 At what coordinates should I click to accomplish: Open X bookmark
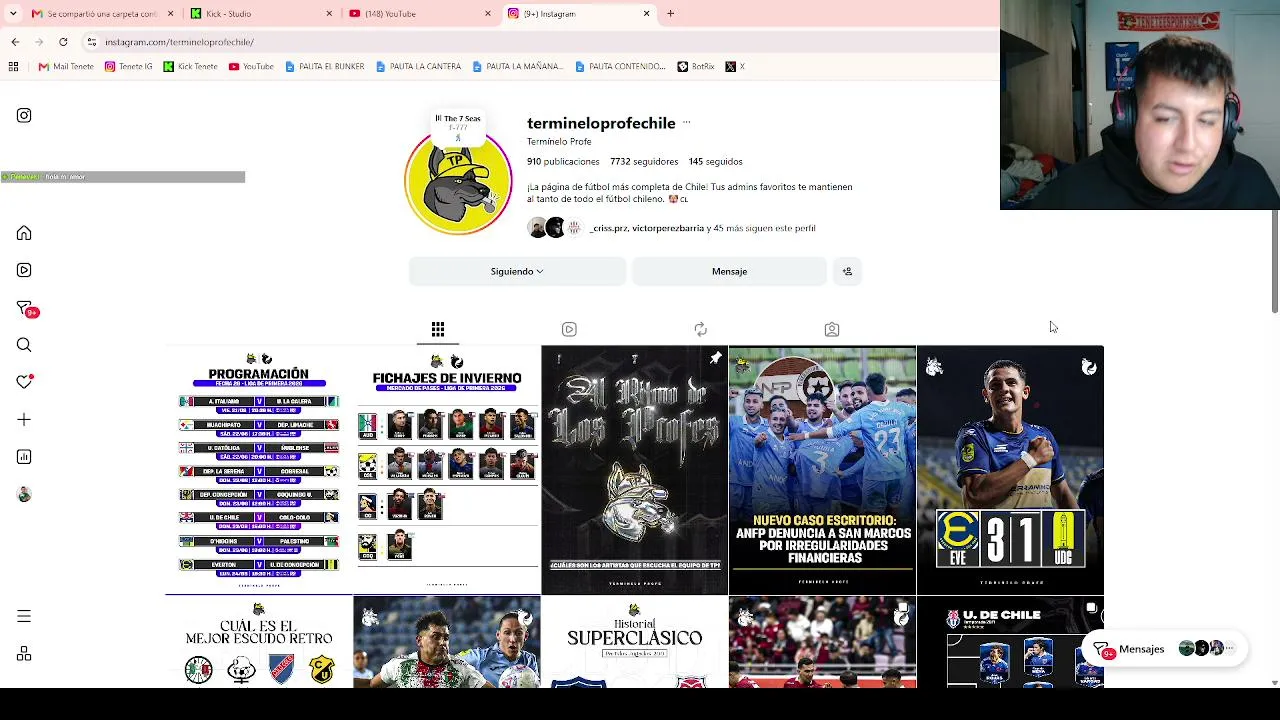click(735, 66)
